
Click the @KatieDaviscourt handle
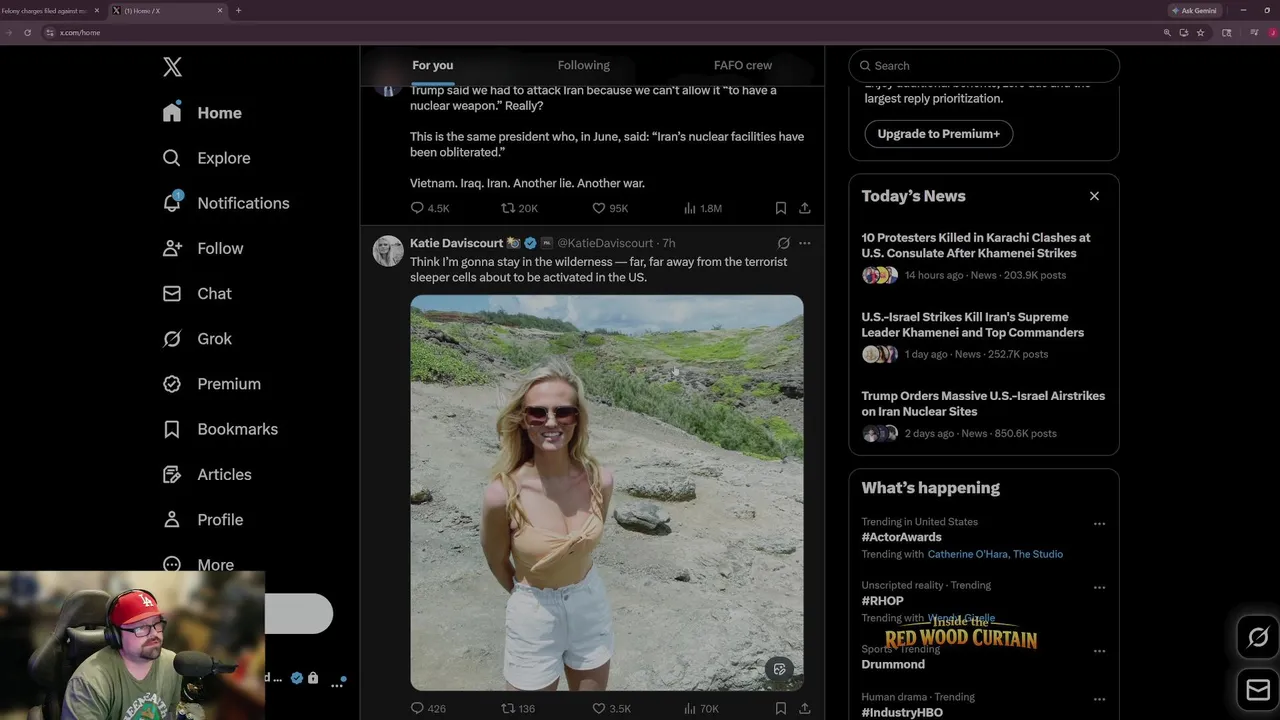coord(605,243)
